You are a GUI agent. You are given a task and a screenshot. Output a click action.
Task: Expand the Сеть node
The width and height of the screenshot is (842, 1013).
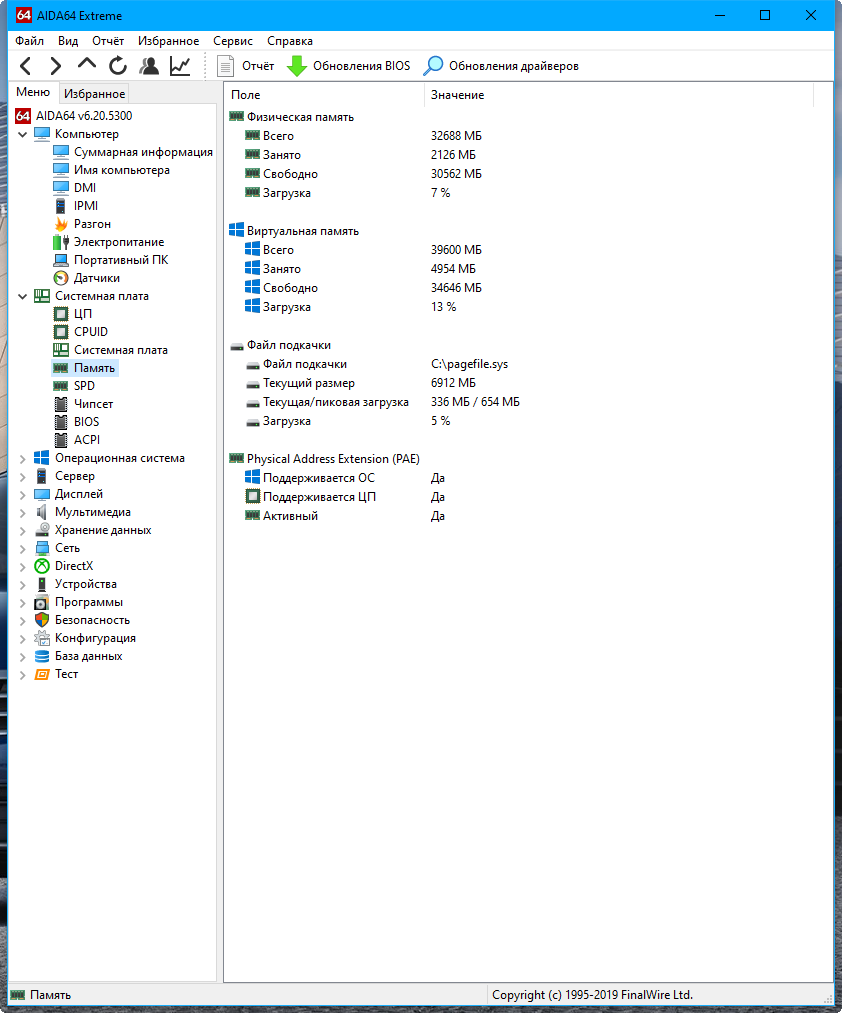pos(23,549)
